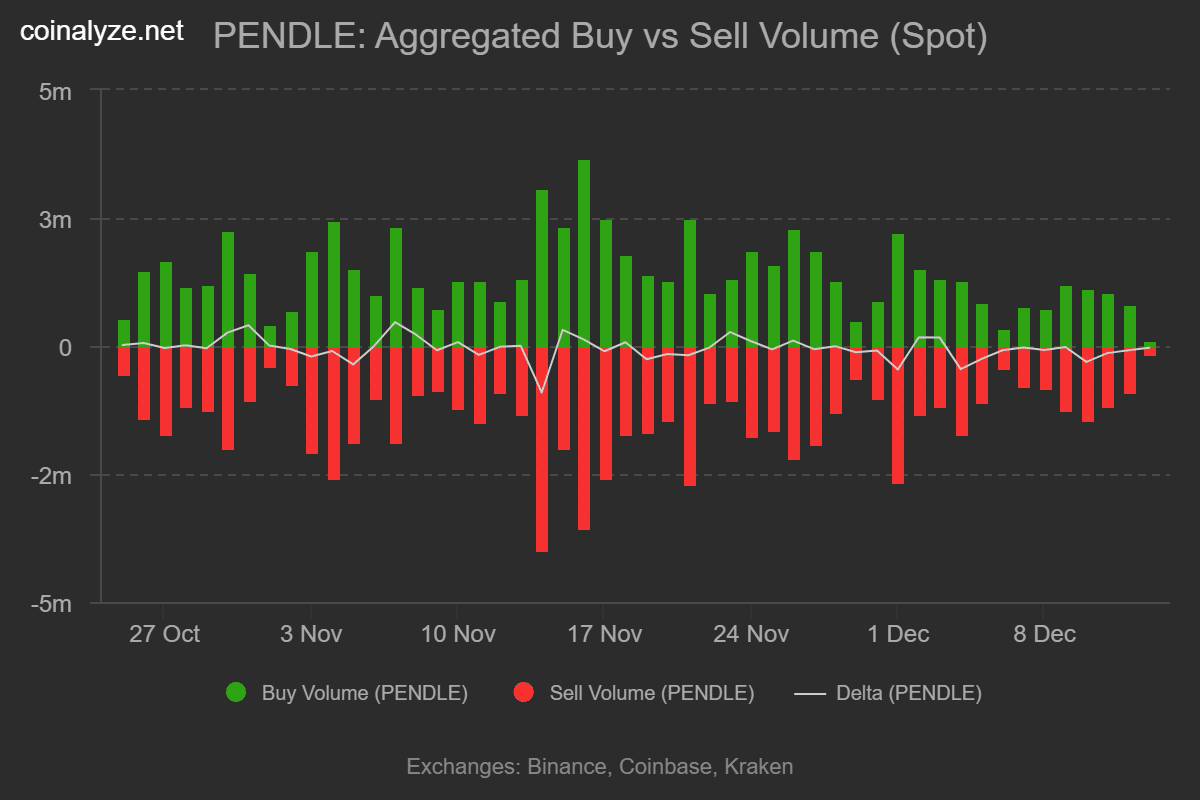
Task: Toggle the Buy Volume (PENDLE) series label
Action: coord(364,693)
